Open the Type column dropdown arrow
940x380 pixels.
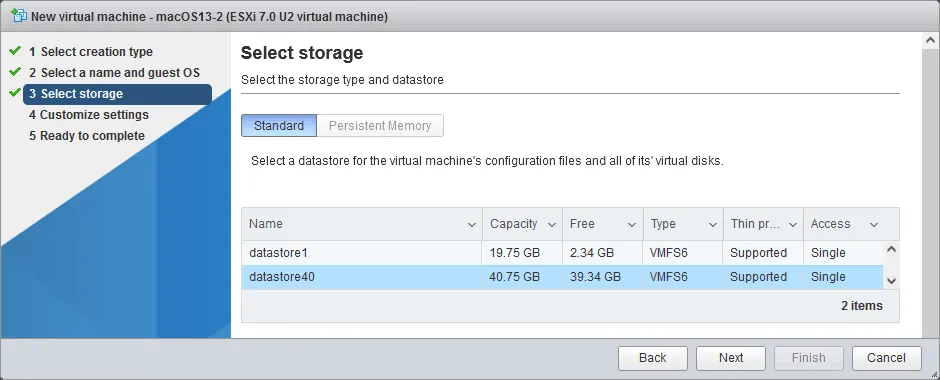click(x=713, y=225)
